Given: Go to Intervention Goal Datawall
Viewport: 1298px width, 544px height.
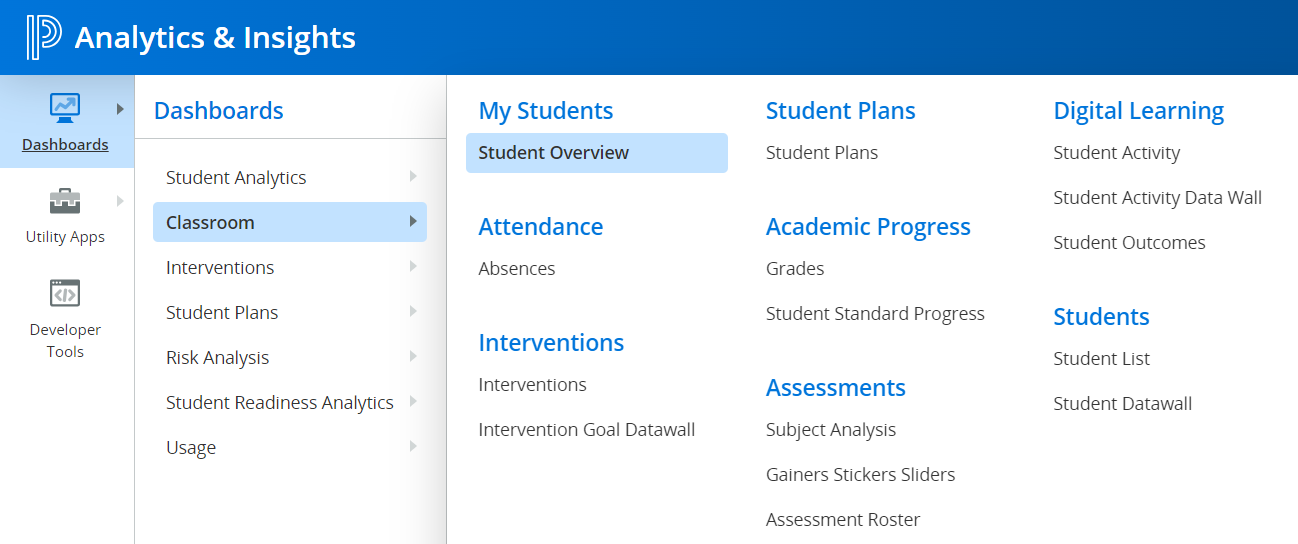Looking at the screenshot, I should pos(587,430).
